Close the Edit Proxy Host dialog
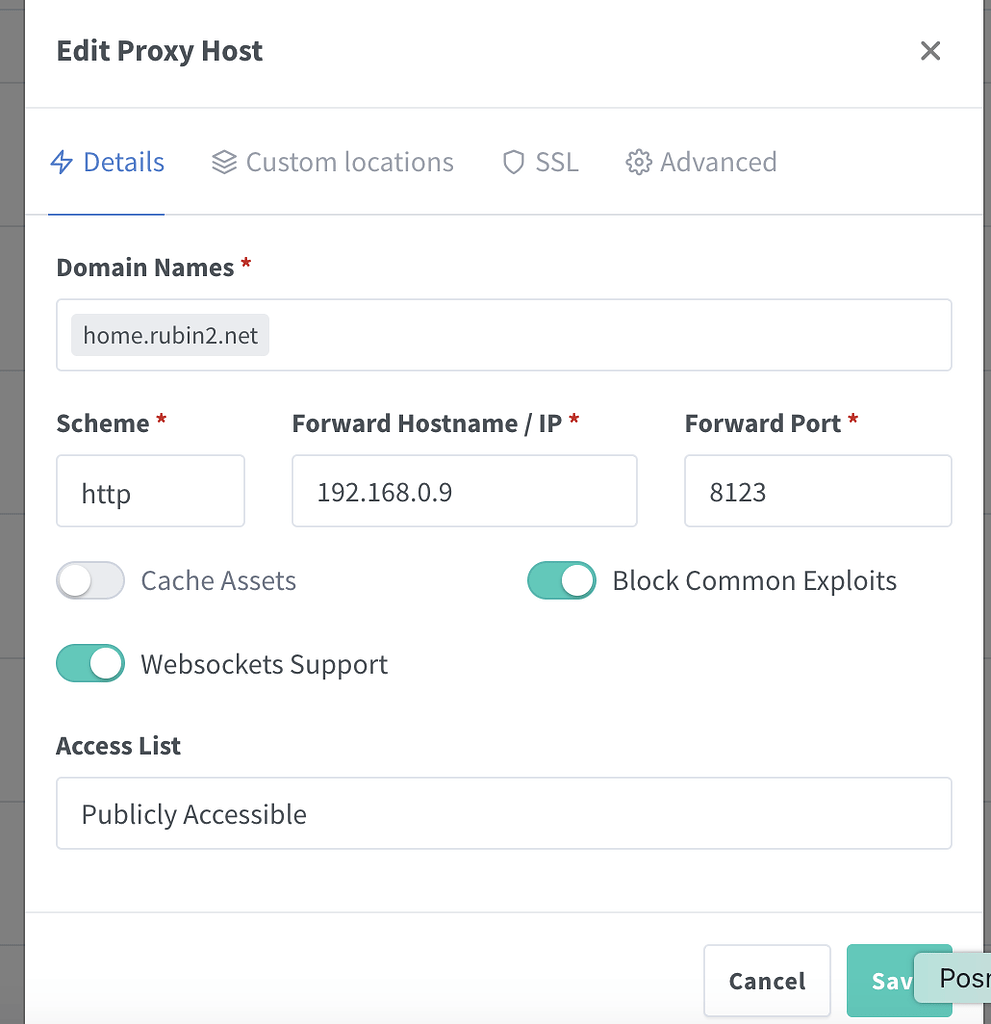 (930, 50)
